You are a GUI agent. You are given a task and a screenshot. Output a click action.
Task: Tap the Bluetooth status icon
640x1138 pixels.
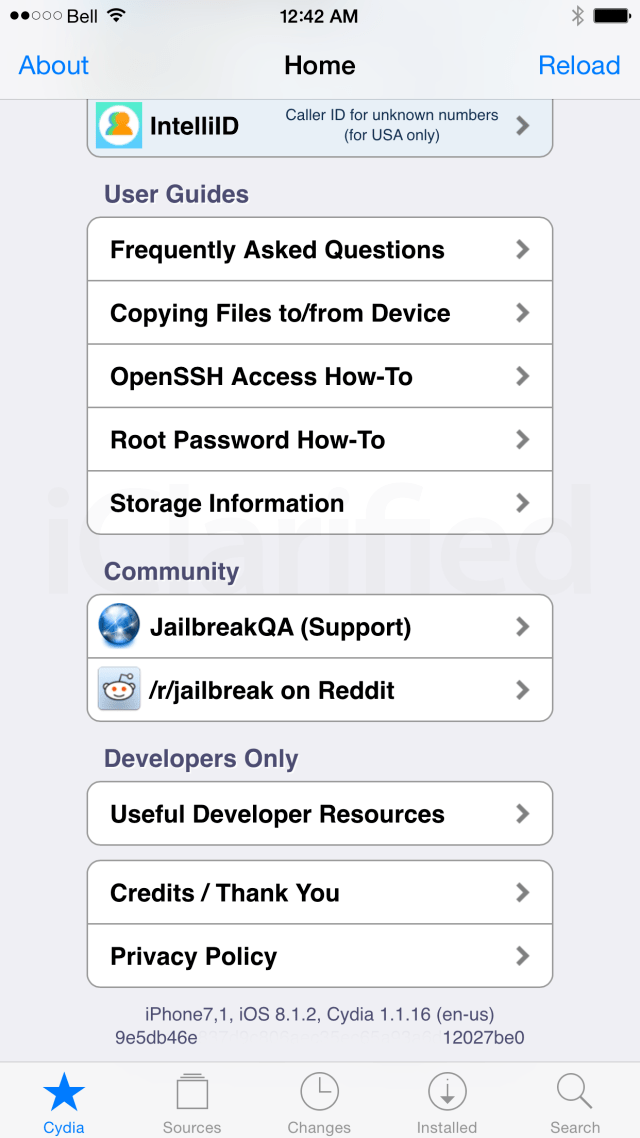click(x=577, y=16)
